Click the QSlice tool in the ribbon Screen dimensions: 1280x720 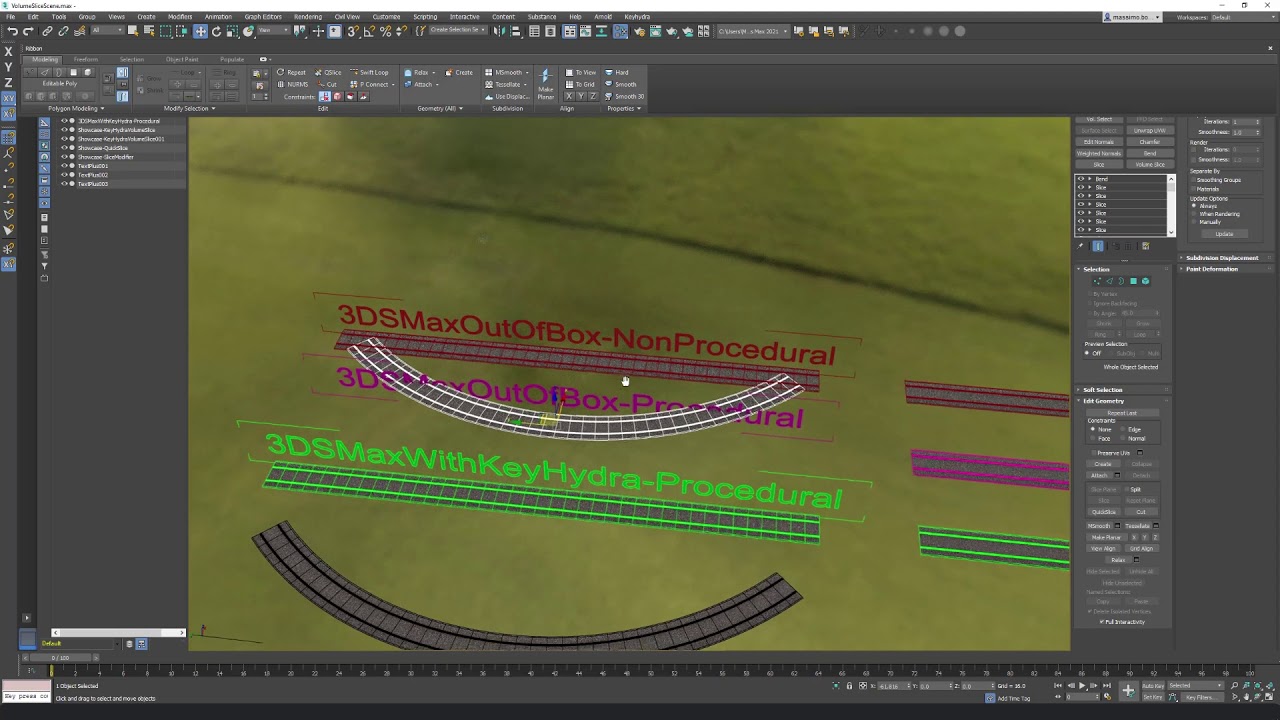pos(328,72)
